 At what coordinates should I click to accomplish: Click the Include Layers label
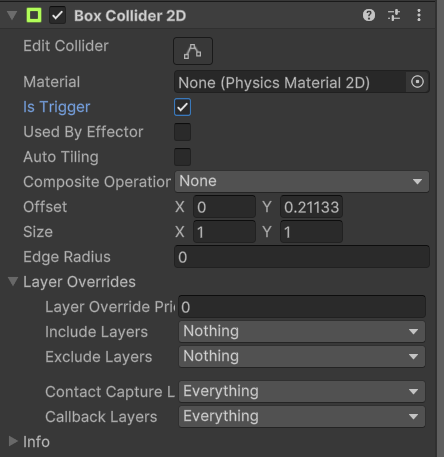click(x=96, y=332)
